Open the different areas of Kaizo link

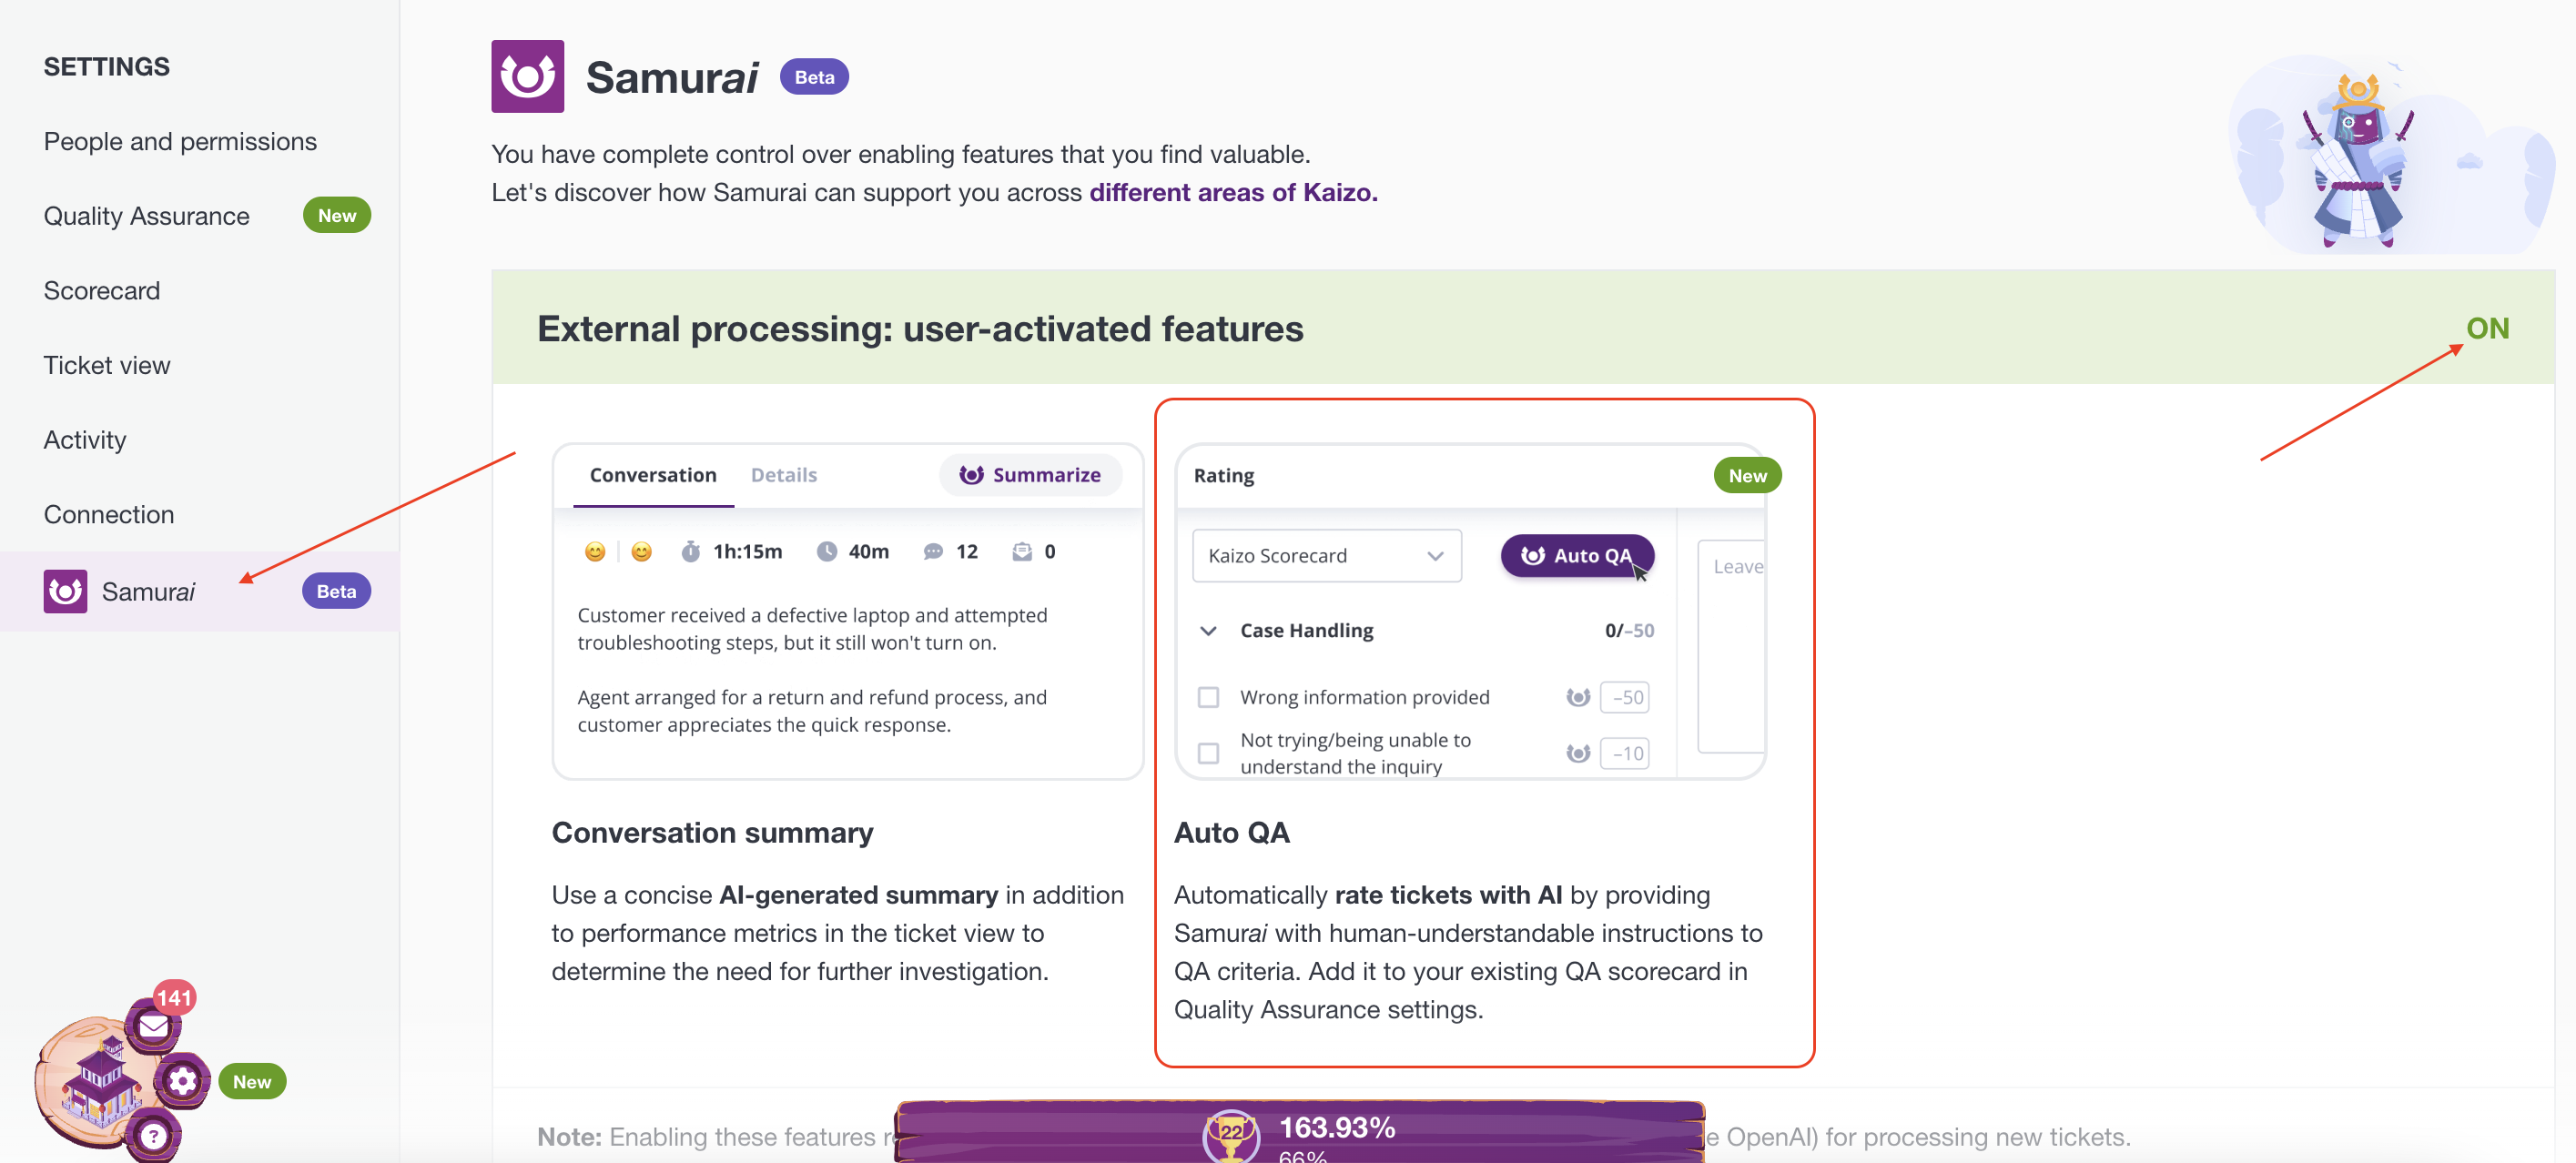tap(1232, 192)
